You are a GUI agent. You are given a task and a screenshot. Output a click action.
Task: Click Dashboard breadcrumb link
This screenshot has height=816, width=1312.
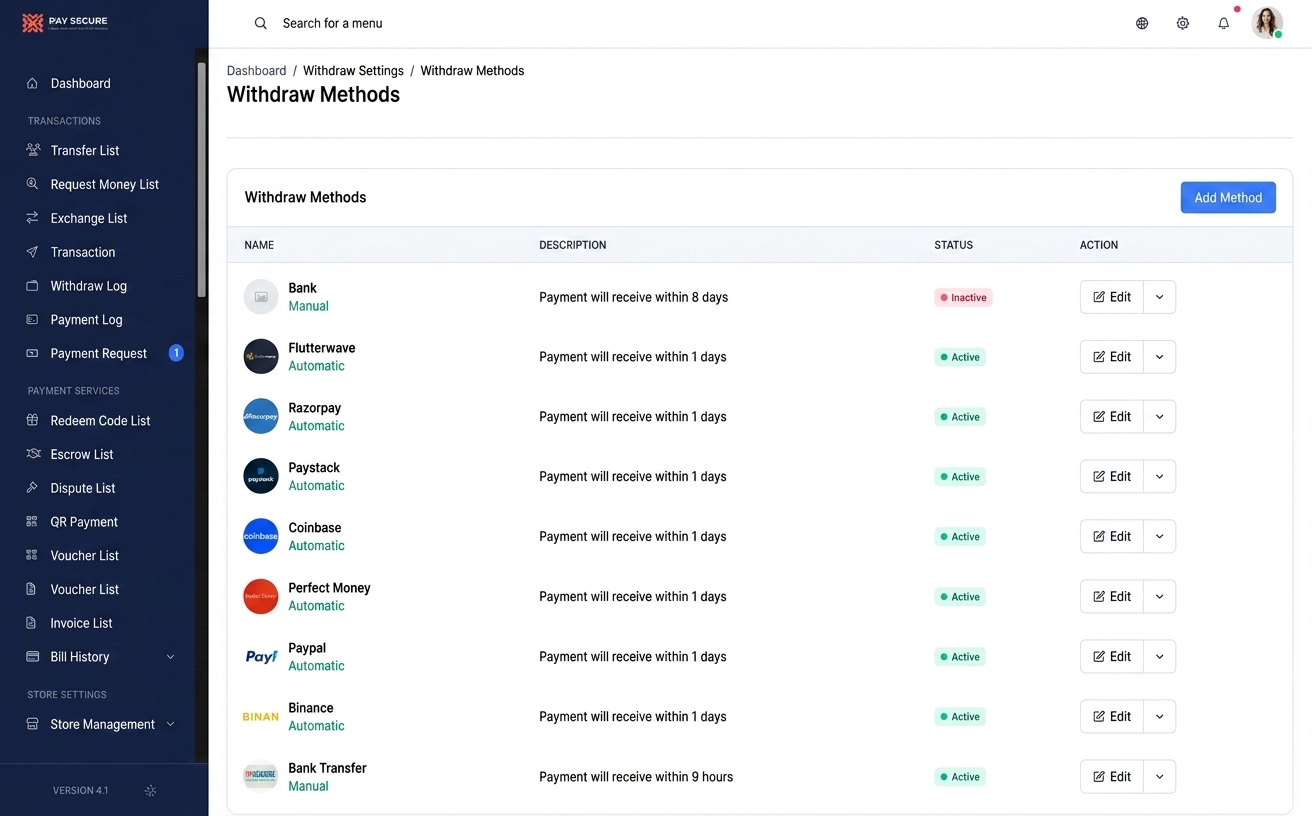click(256, 71)
